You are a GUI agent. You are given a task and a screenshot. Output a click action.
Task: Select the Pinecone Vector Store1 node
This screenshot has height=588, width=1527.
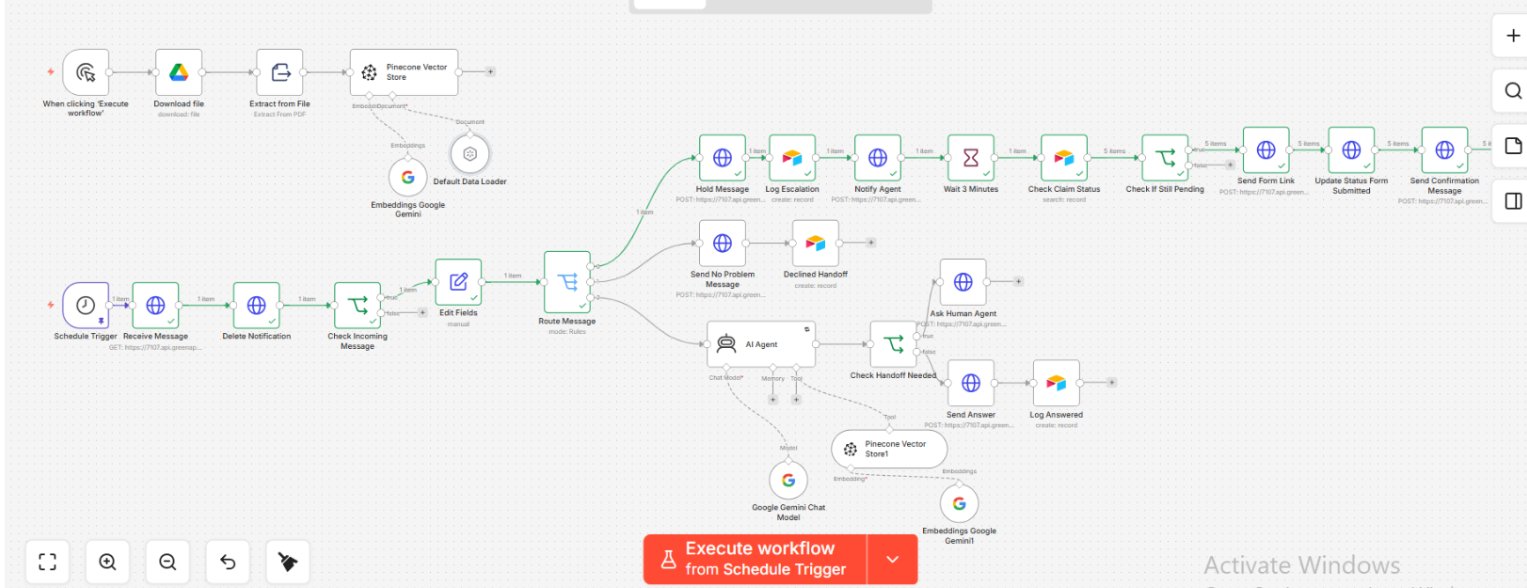889,449
